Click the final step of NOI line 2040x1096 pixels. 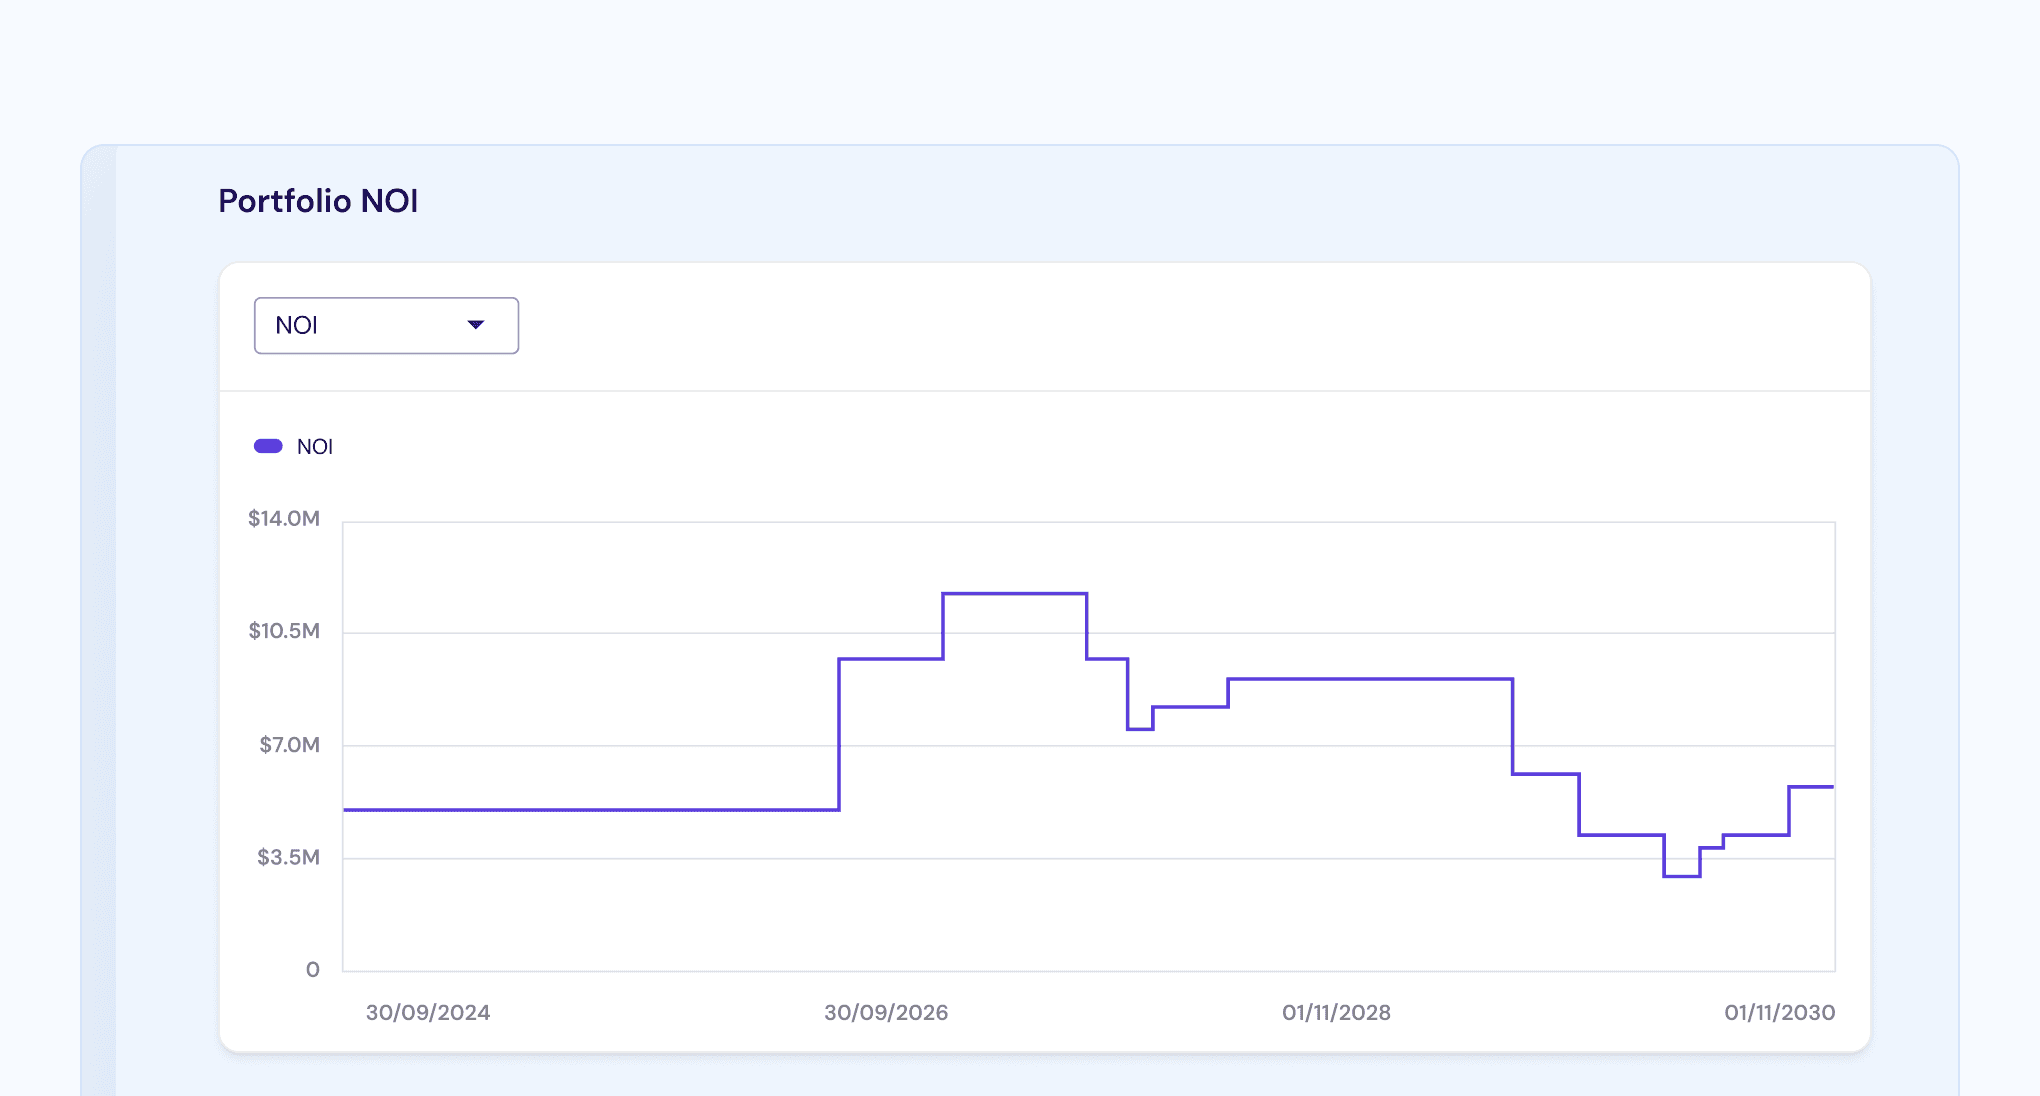(1811, 787)
